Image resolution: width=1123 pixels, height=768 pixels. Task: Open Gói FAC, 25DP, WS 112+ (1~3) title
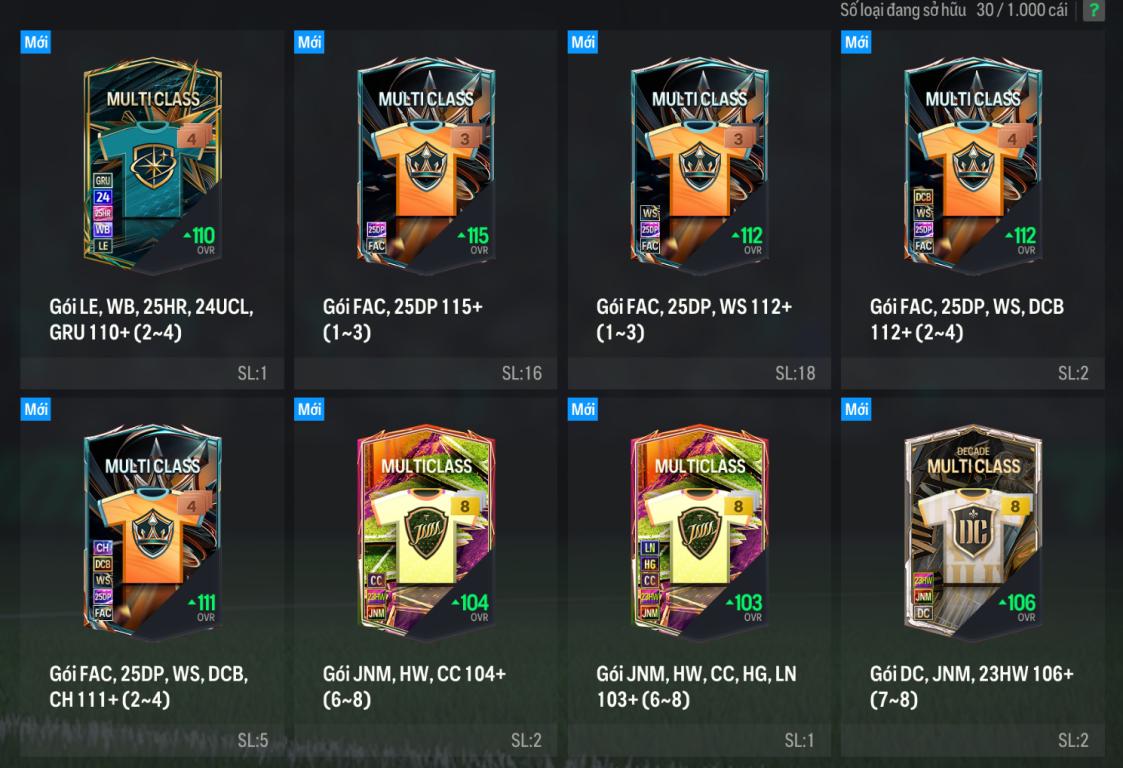click(694, 320)
